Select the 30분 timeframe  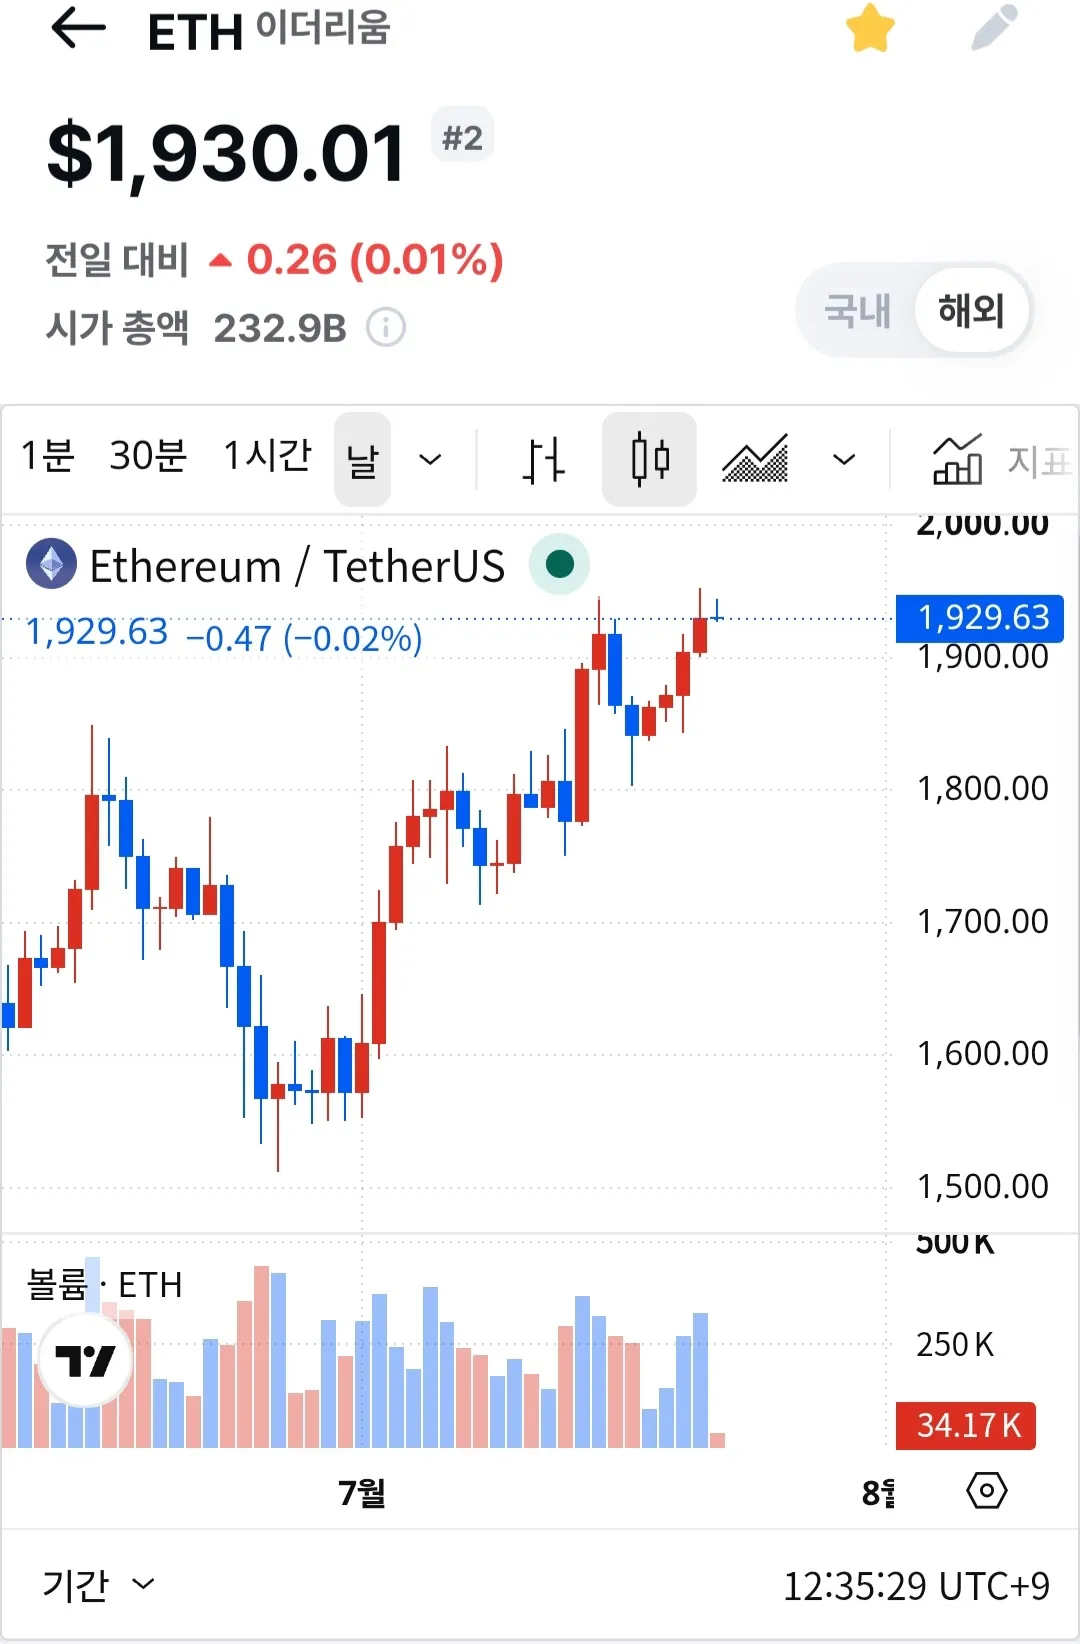tap(148, 456)
